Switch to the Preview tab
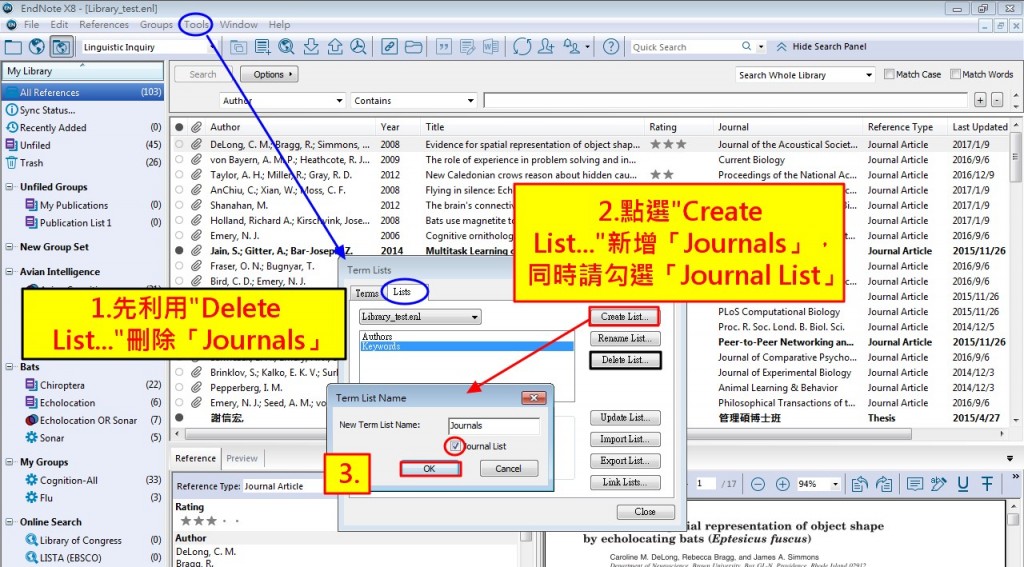 tap(242, 459)
